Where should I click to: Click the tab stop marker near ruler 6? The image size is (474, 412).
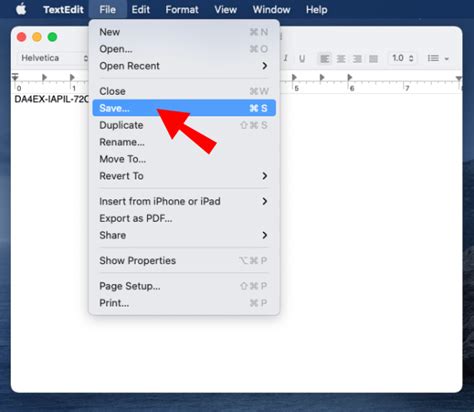[349, 77]
